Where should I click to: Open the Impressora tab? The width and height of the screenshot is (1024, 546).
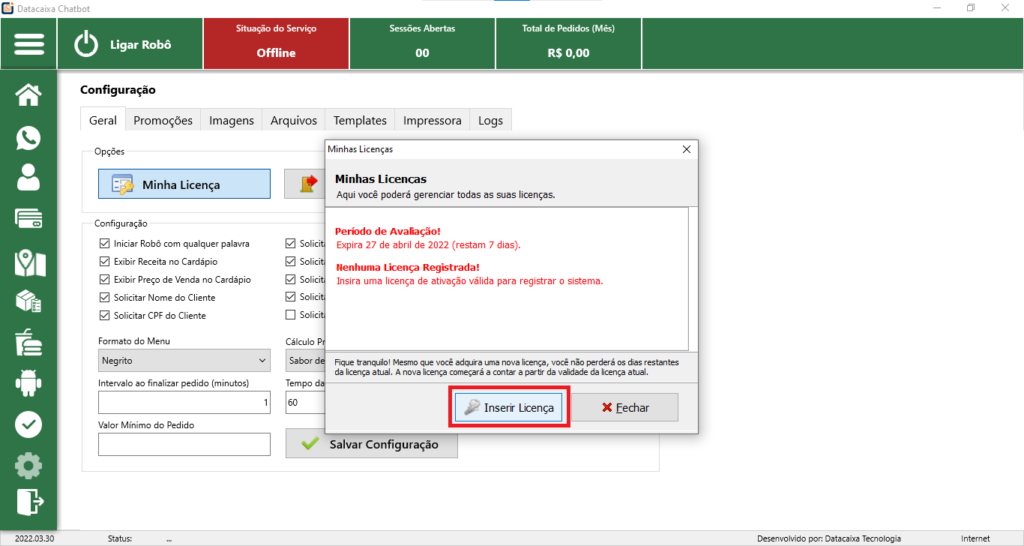[x=432, y=120]
